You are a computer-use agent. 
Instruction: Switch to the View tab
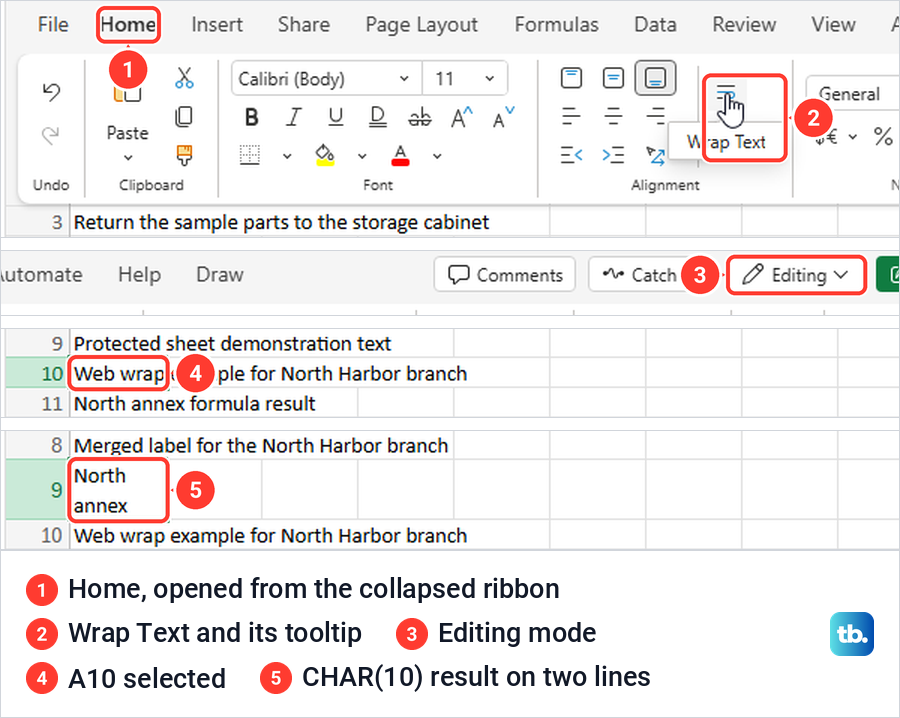(833, 25)
